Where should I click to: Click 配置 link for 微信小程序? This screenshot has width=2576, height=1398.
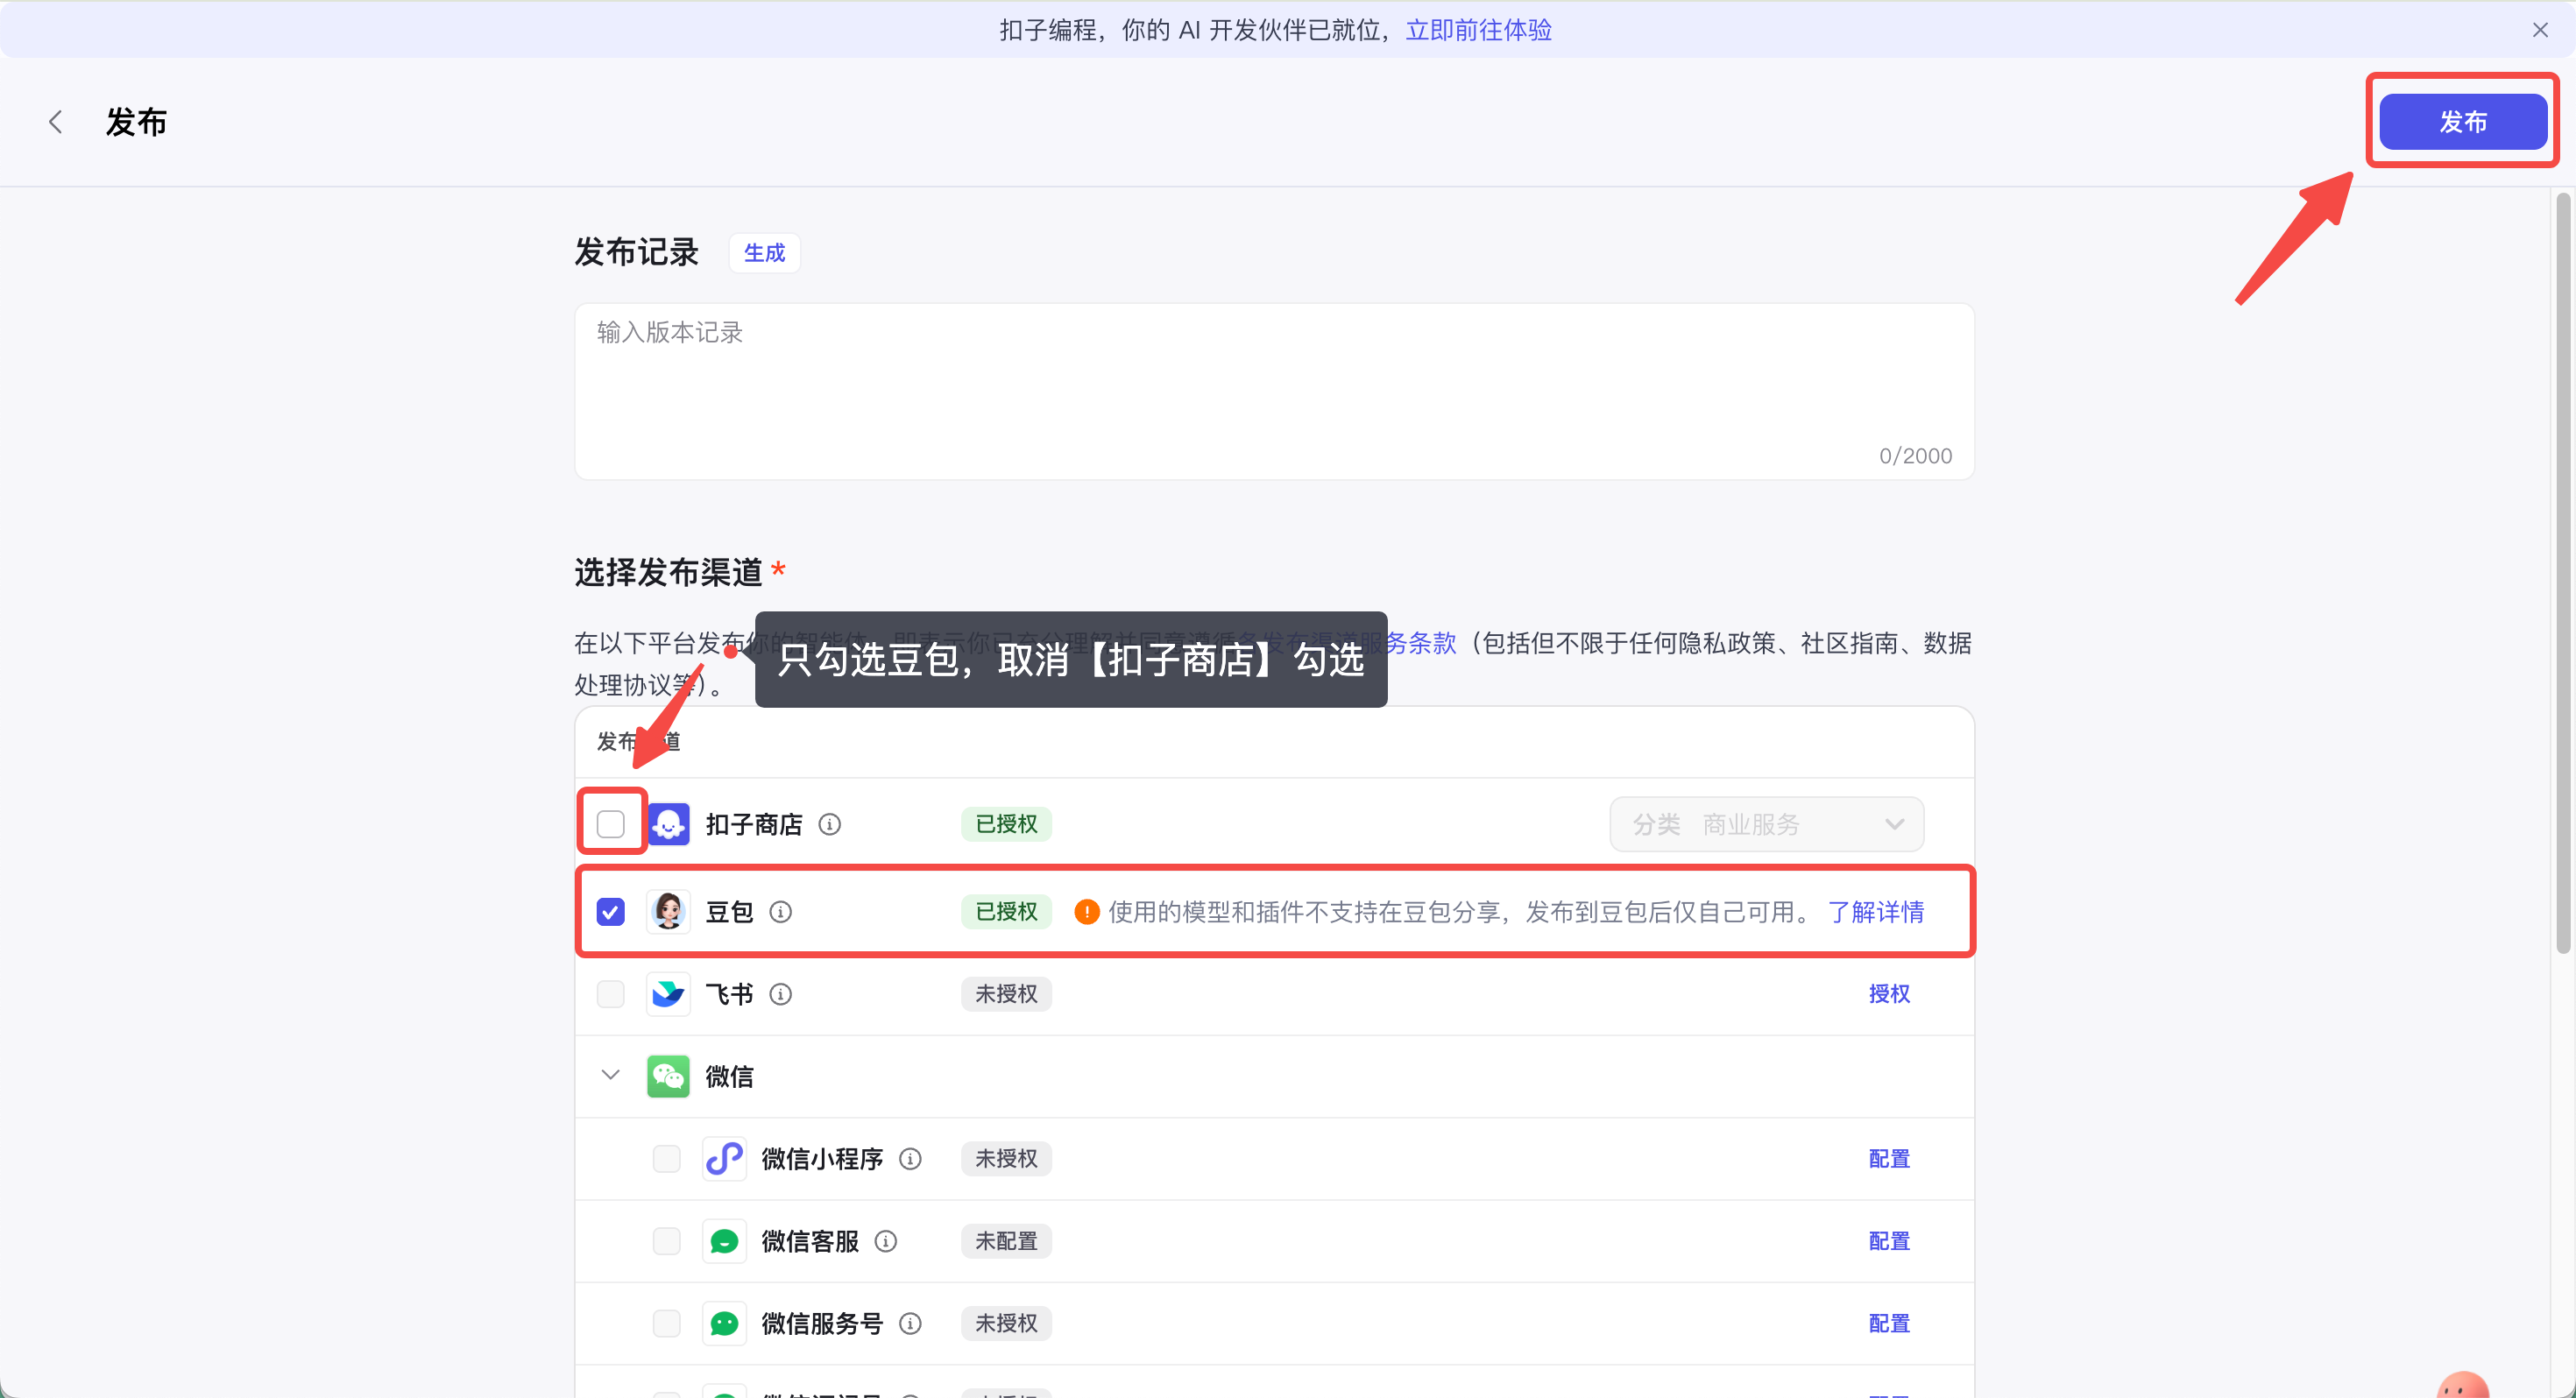[1889, 1159]
